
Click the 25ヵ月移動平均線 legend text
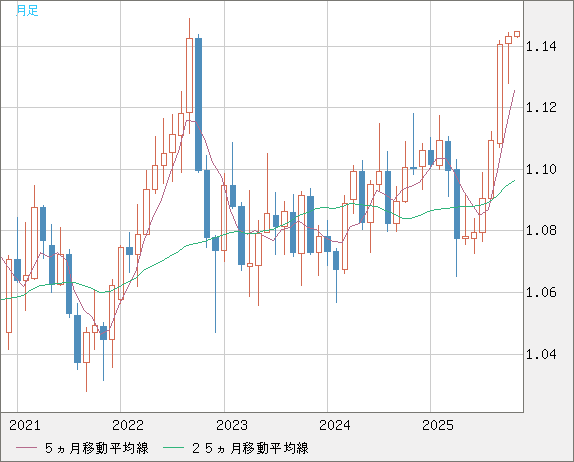pyautogui.click(x=250, y=448)
